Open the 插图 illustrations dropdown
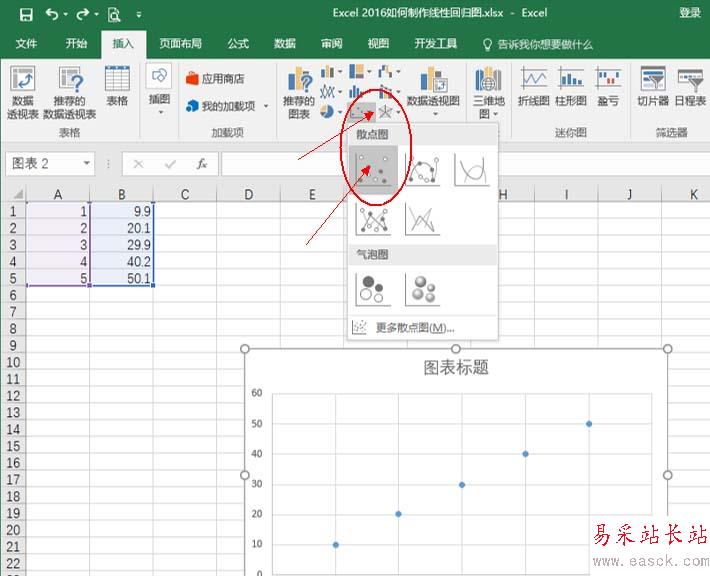 (159, 90)
